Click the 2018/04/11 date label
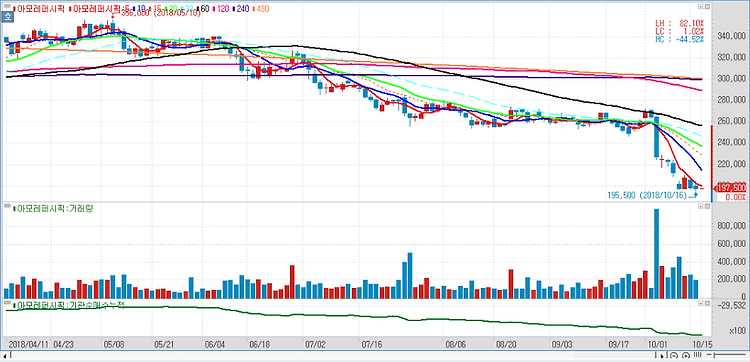 [x=28, y=344]
